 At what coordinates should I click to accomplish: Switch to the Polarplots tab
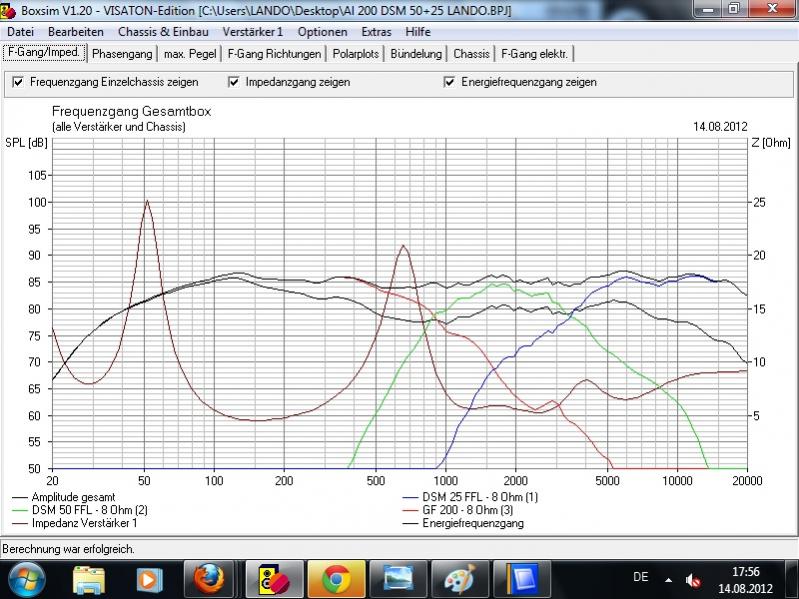pyautogui.click(x=356, y=53)
